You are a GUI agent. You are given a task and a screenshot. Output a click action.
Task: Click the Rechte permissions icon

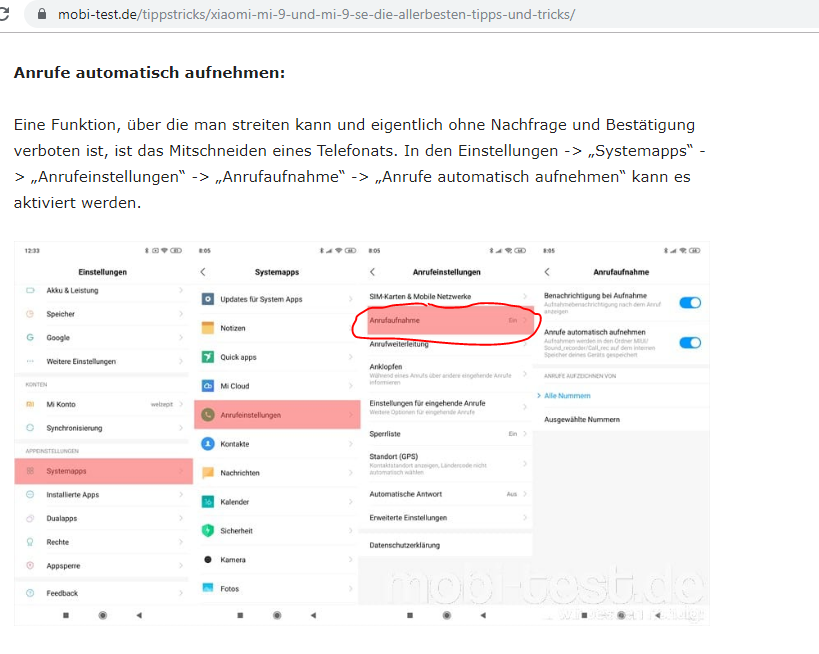click(30, 542)
